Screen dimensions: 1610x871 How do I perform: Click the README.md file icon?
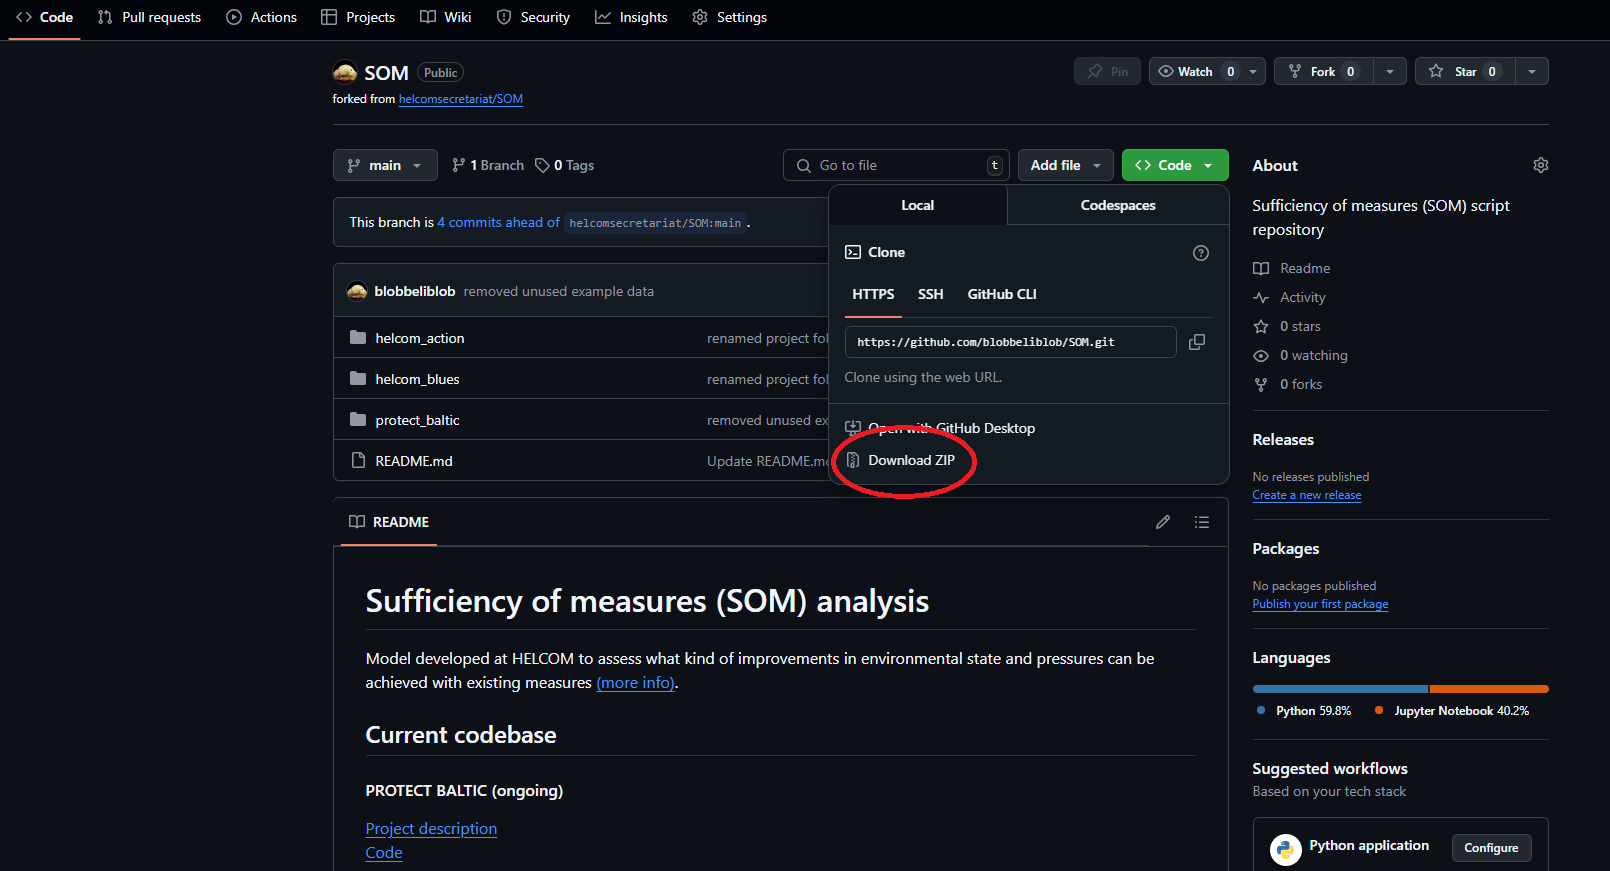click(358, 460)
